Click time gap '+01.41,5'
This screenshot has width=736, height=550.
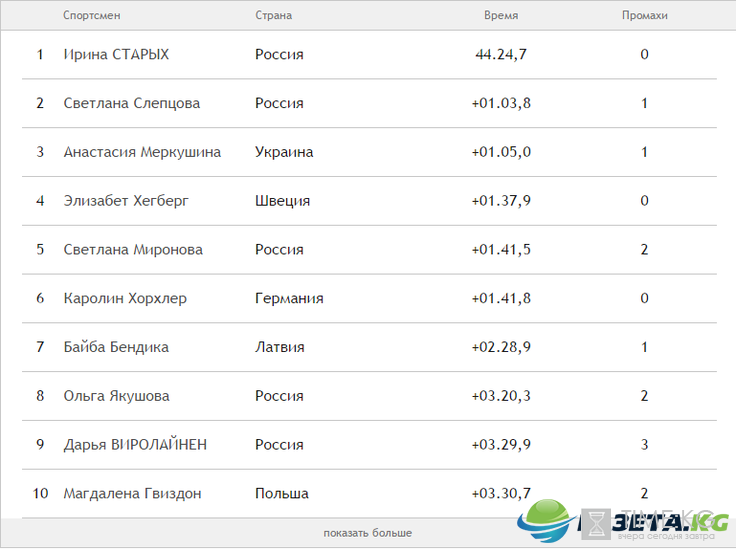click(x=501, y=250)
